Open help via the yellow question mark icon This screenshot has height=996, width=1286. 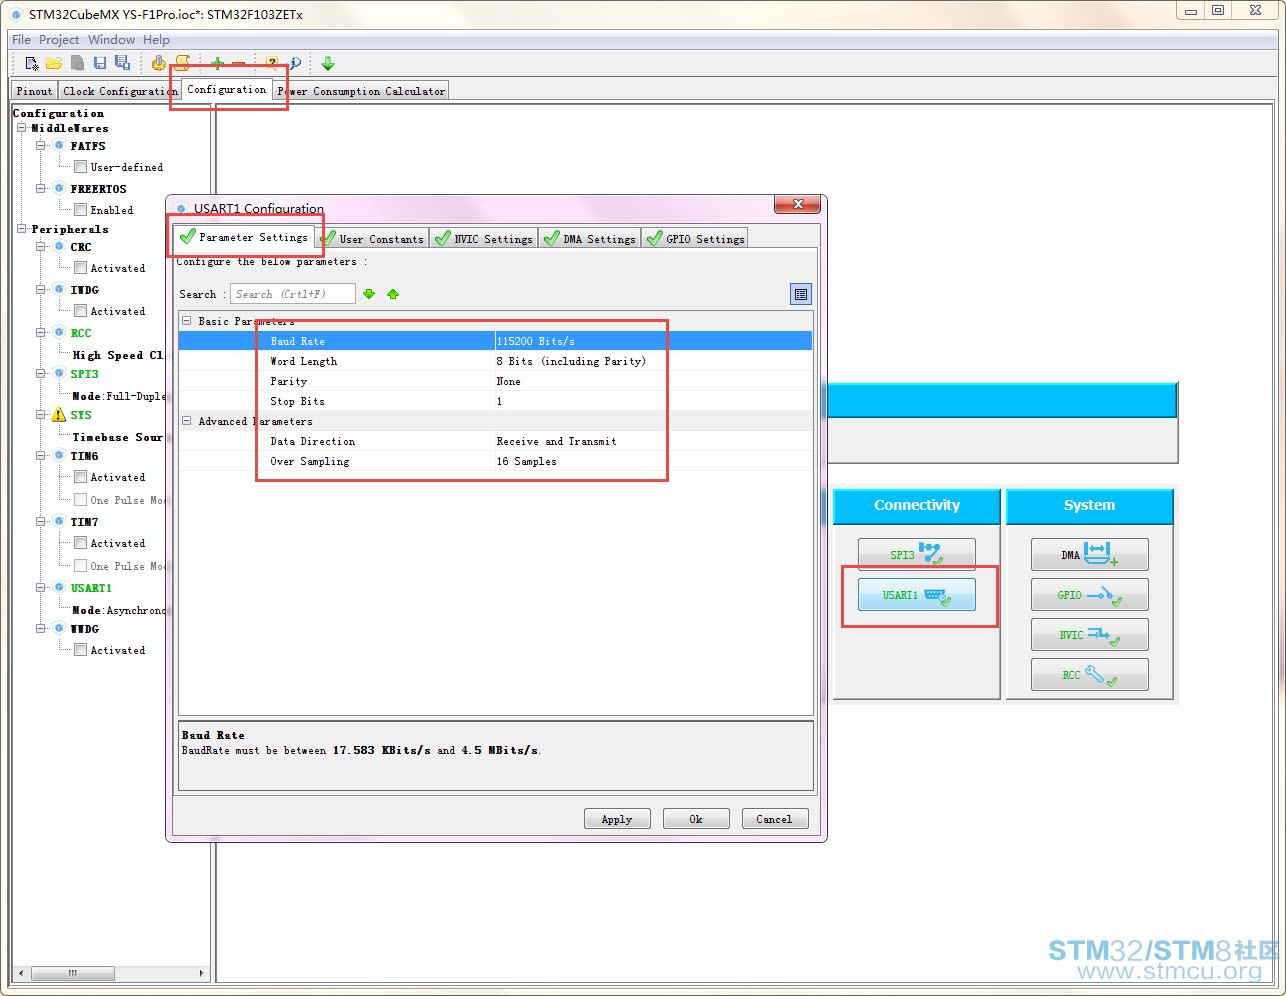click(272, 63)
